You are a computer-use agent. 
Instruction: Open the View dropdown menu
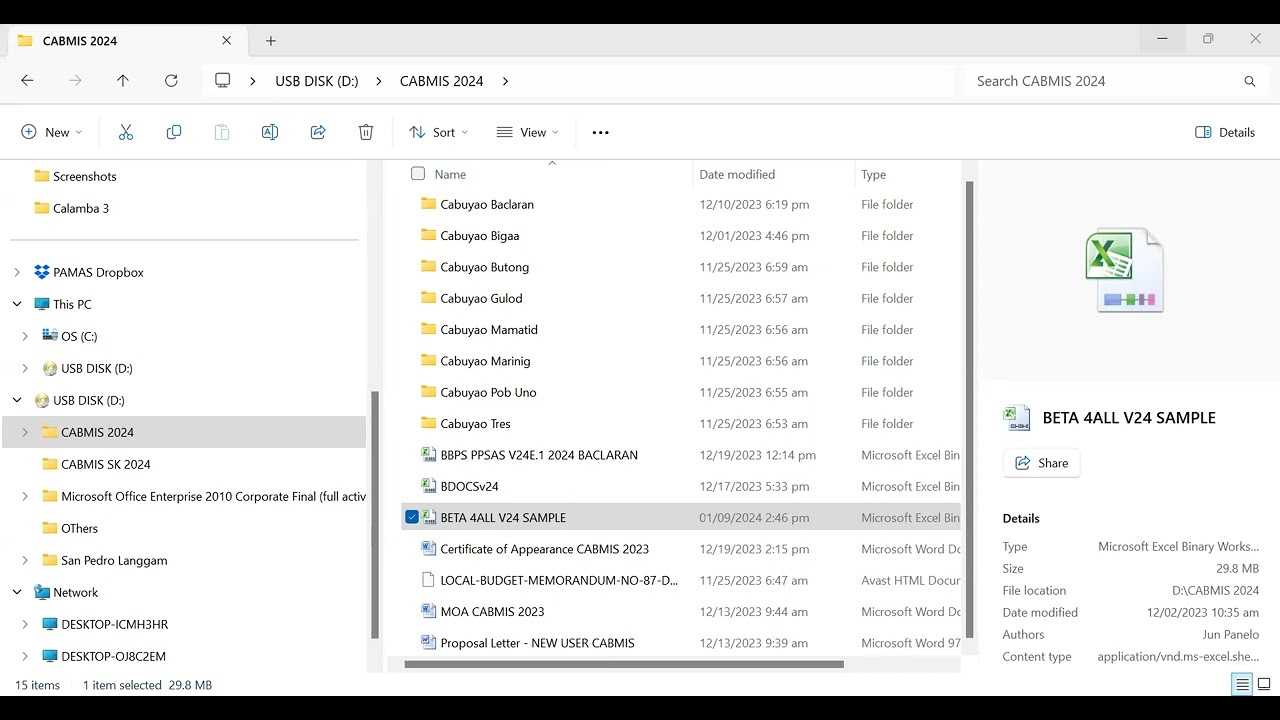(528, 132)
